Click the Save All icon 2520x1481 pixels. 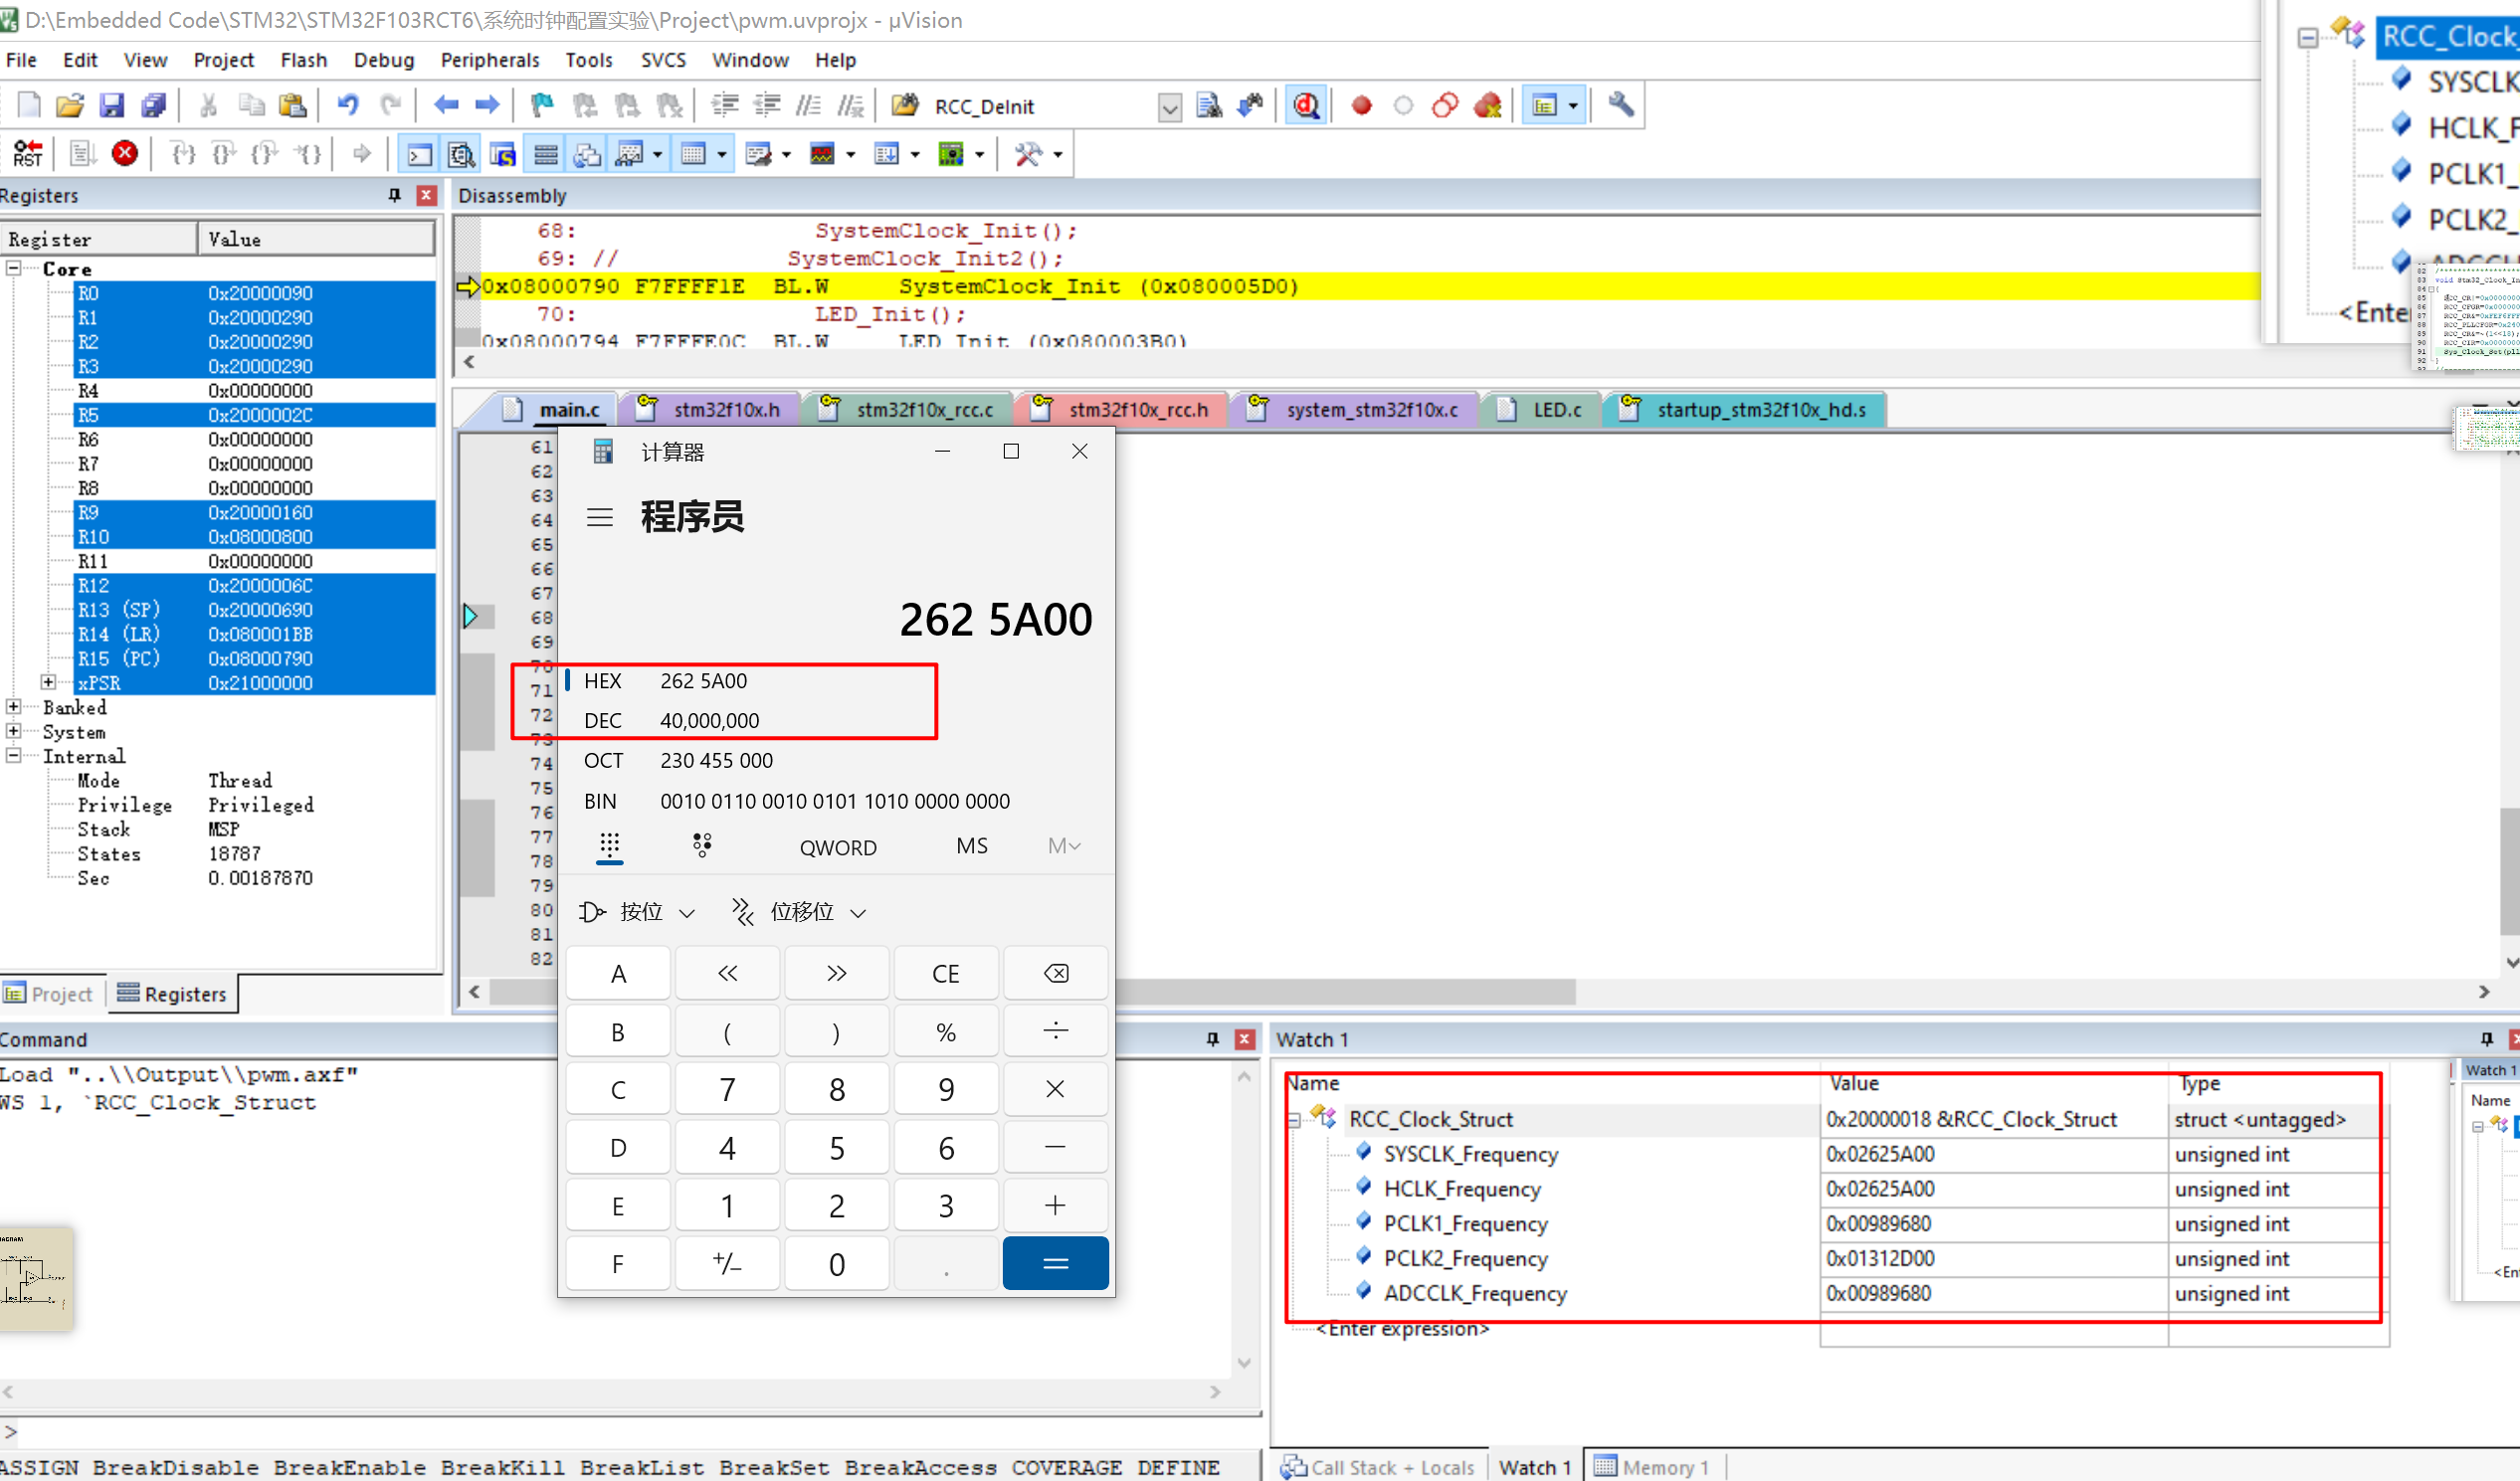coord(154,105)
